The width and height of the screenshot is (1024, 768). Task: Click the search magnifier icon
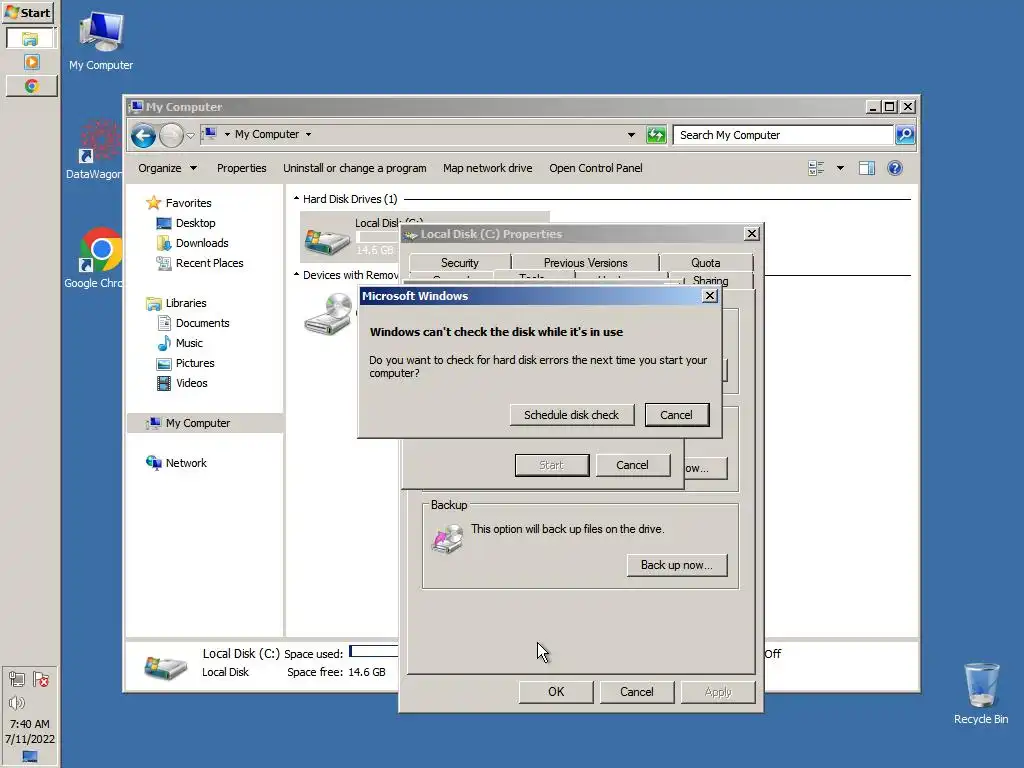coord(905,135)
